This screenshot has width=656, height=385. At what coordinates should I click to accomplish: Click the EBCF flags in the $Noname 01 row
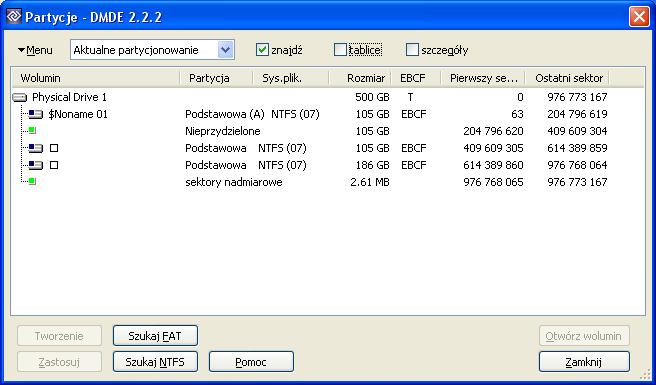(413, 114)
